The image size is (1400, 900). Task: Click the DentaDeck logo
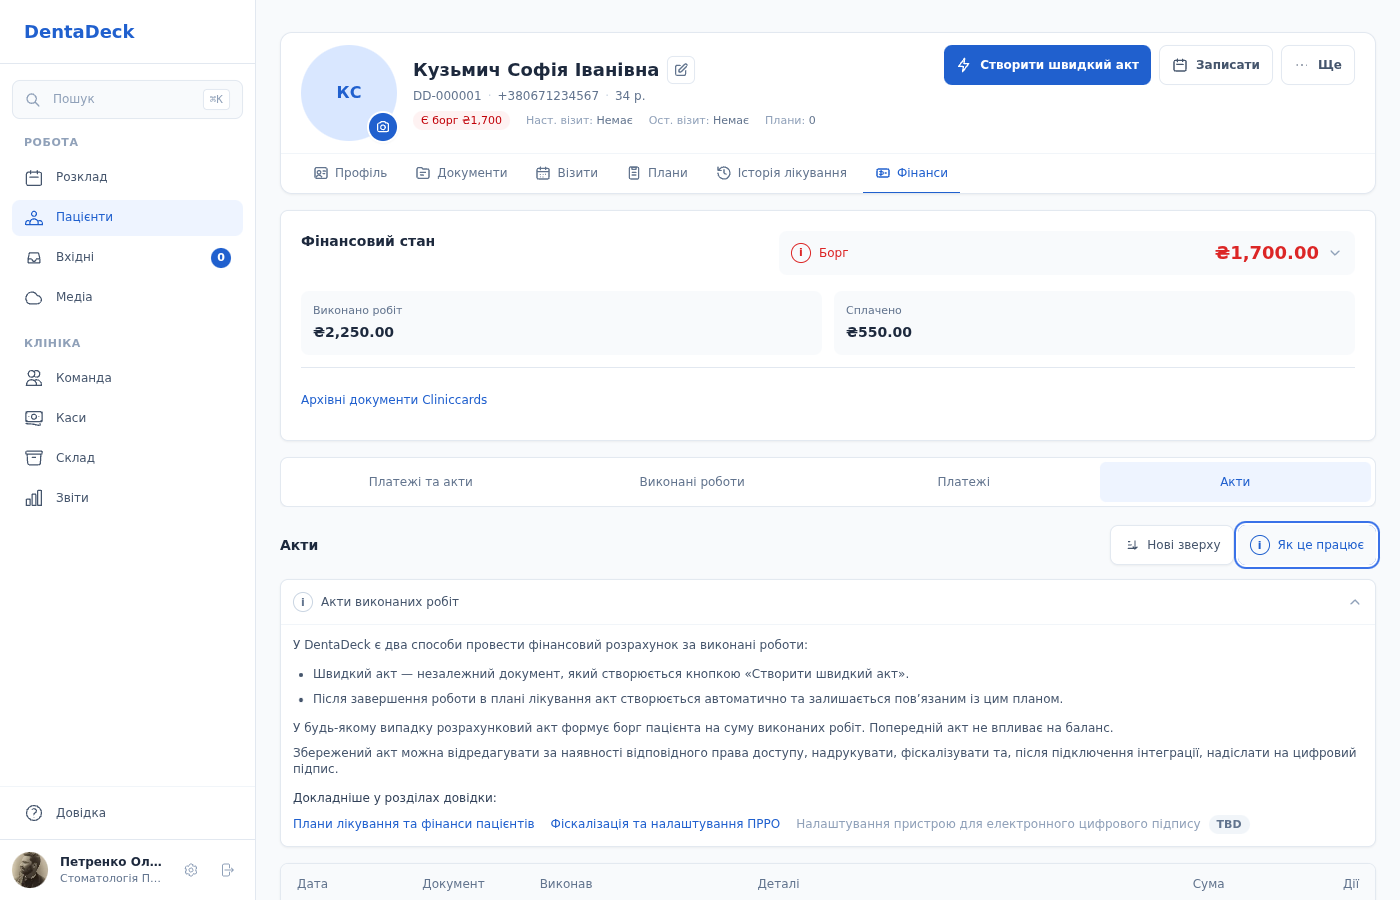pyautogui.click(x=79, y=32)
